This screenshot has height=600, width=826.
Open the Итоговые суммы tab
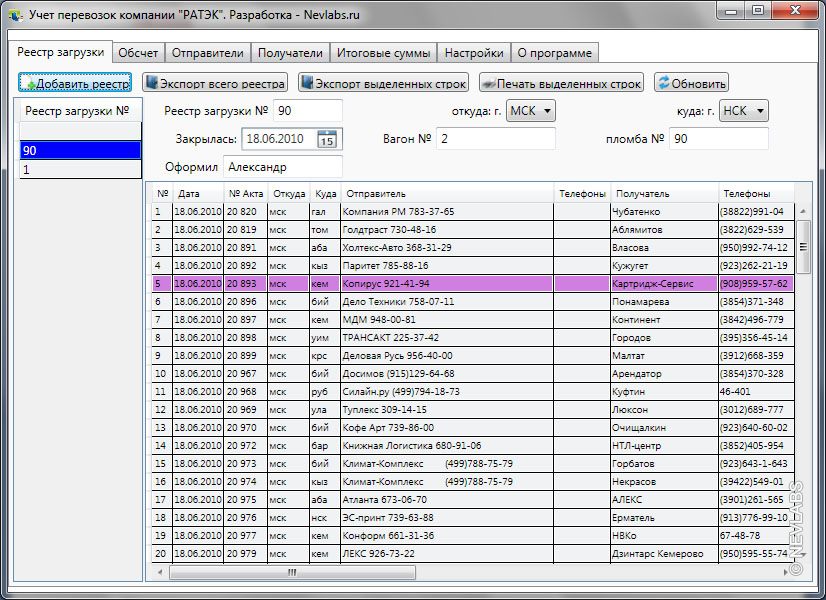(383, 53)
